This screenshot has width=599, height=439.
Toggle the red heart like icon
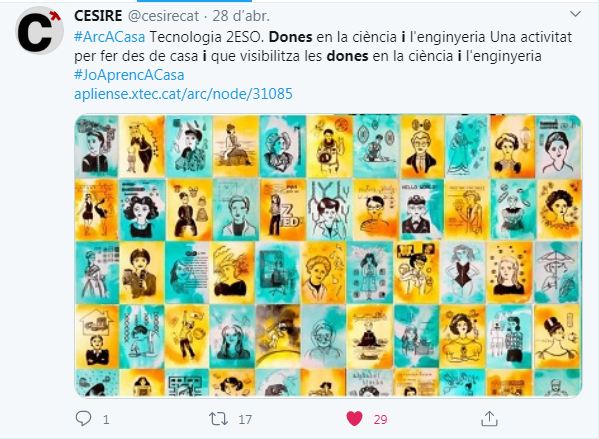pos(354,419)
